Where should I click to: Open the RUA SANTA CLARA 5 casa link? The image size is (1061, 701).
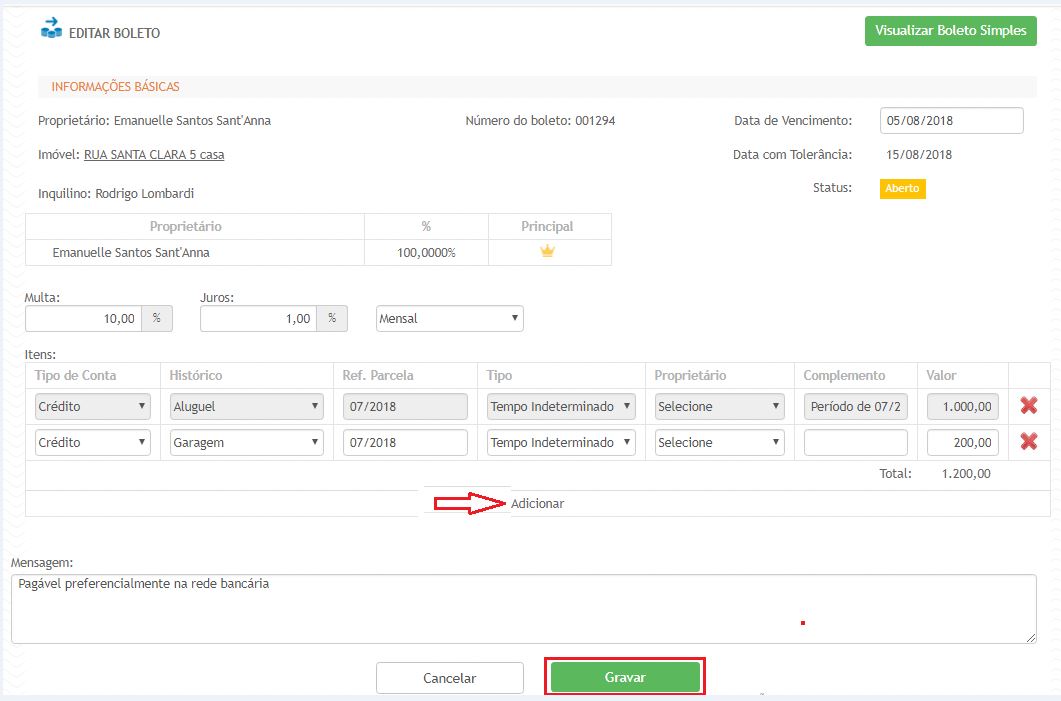tap(154, 155)
